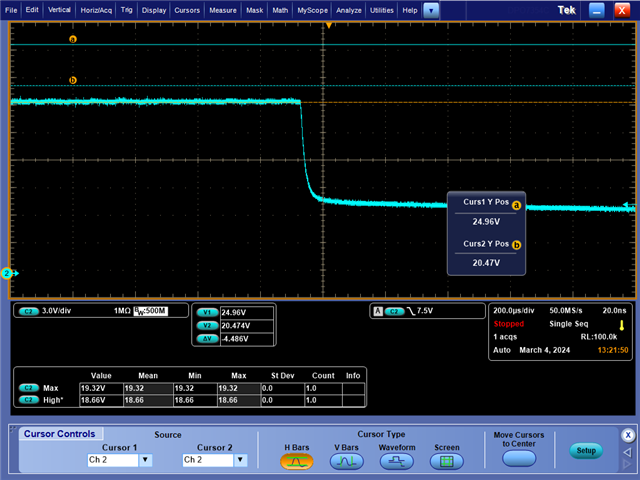Open the Measure menu
640x480 pixels.
tap(223, 10)
